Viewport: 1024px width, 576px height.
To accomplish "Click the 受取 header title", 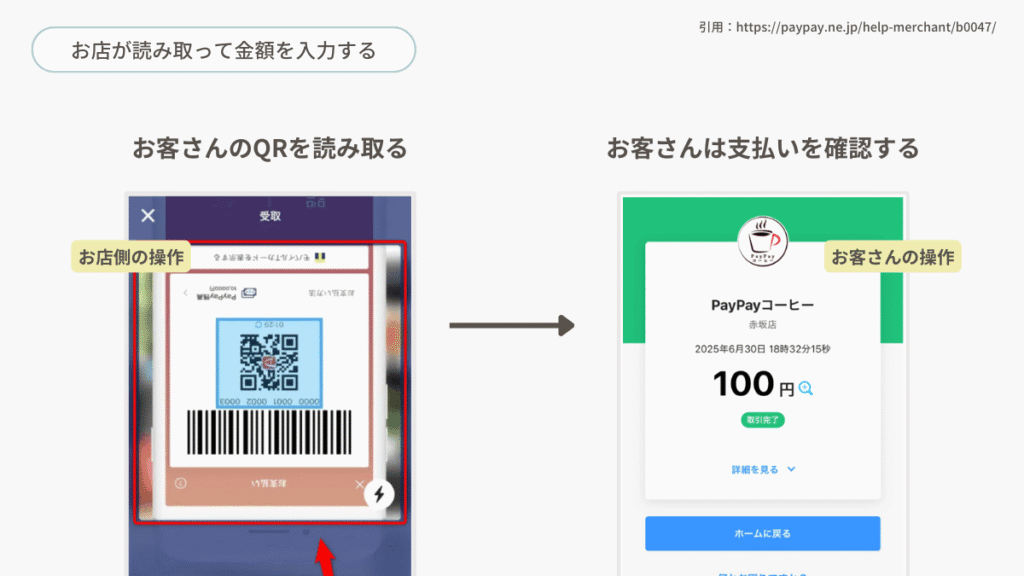I will tap(270, 216).
